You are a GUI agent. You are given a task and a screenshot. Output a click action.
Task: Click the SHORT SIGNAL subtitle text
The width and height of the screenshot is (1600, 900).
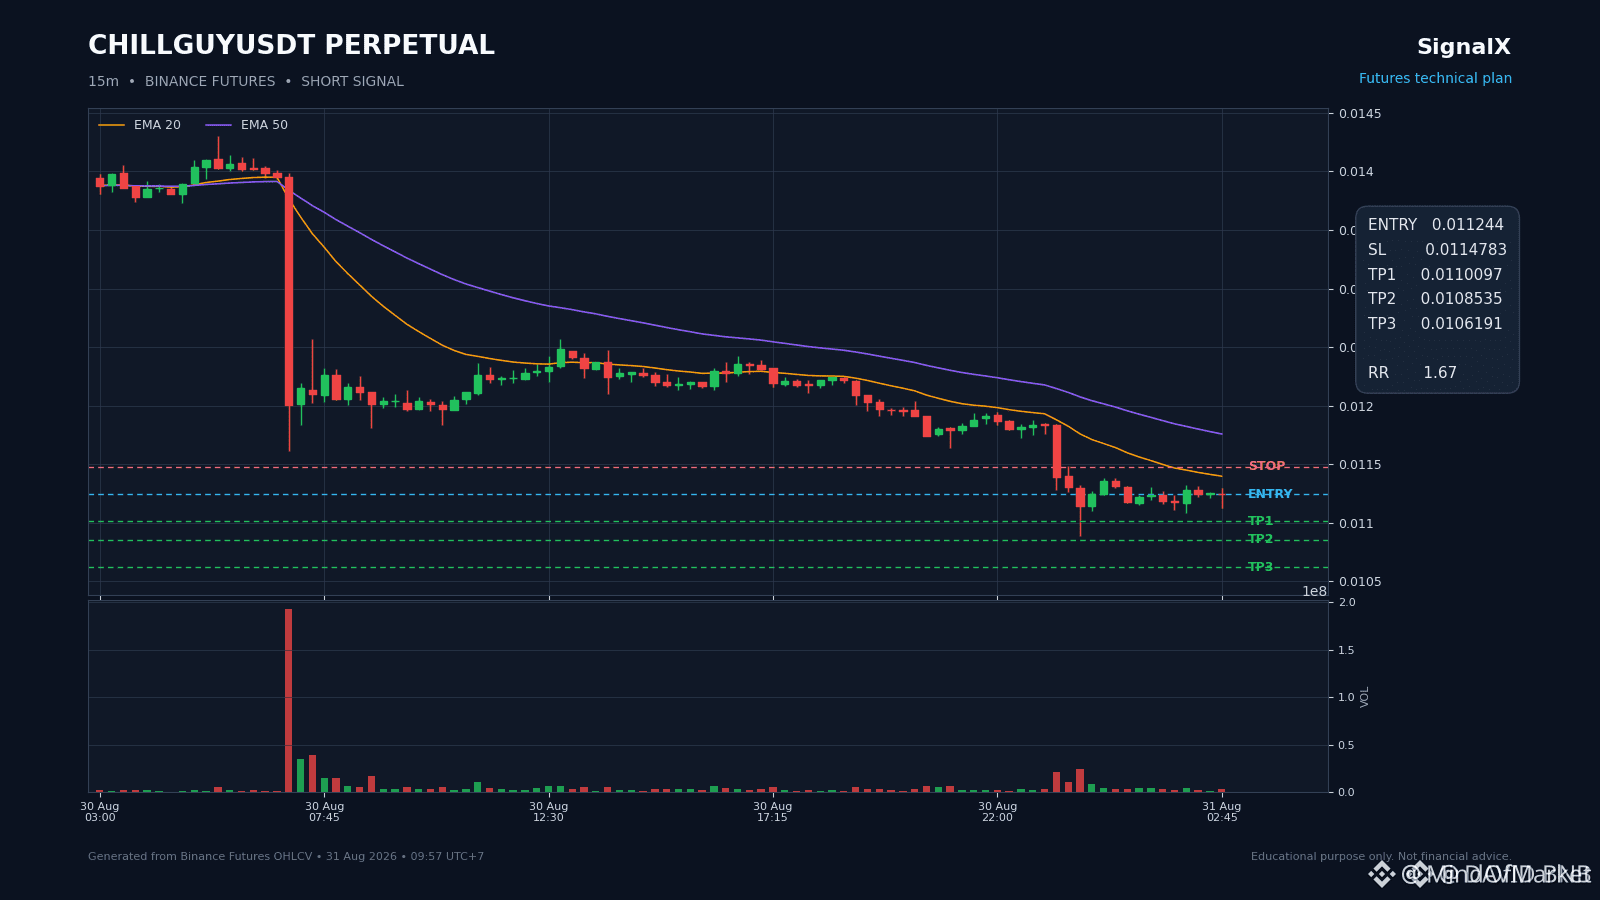pos(352,82)
